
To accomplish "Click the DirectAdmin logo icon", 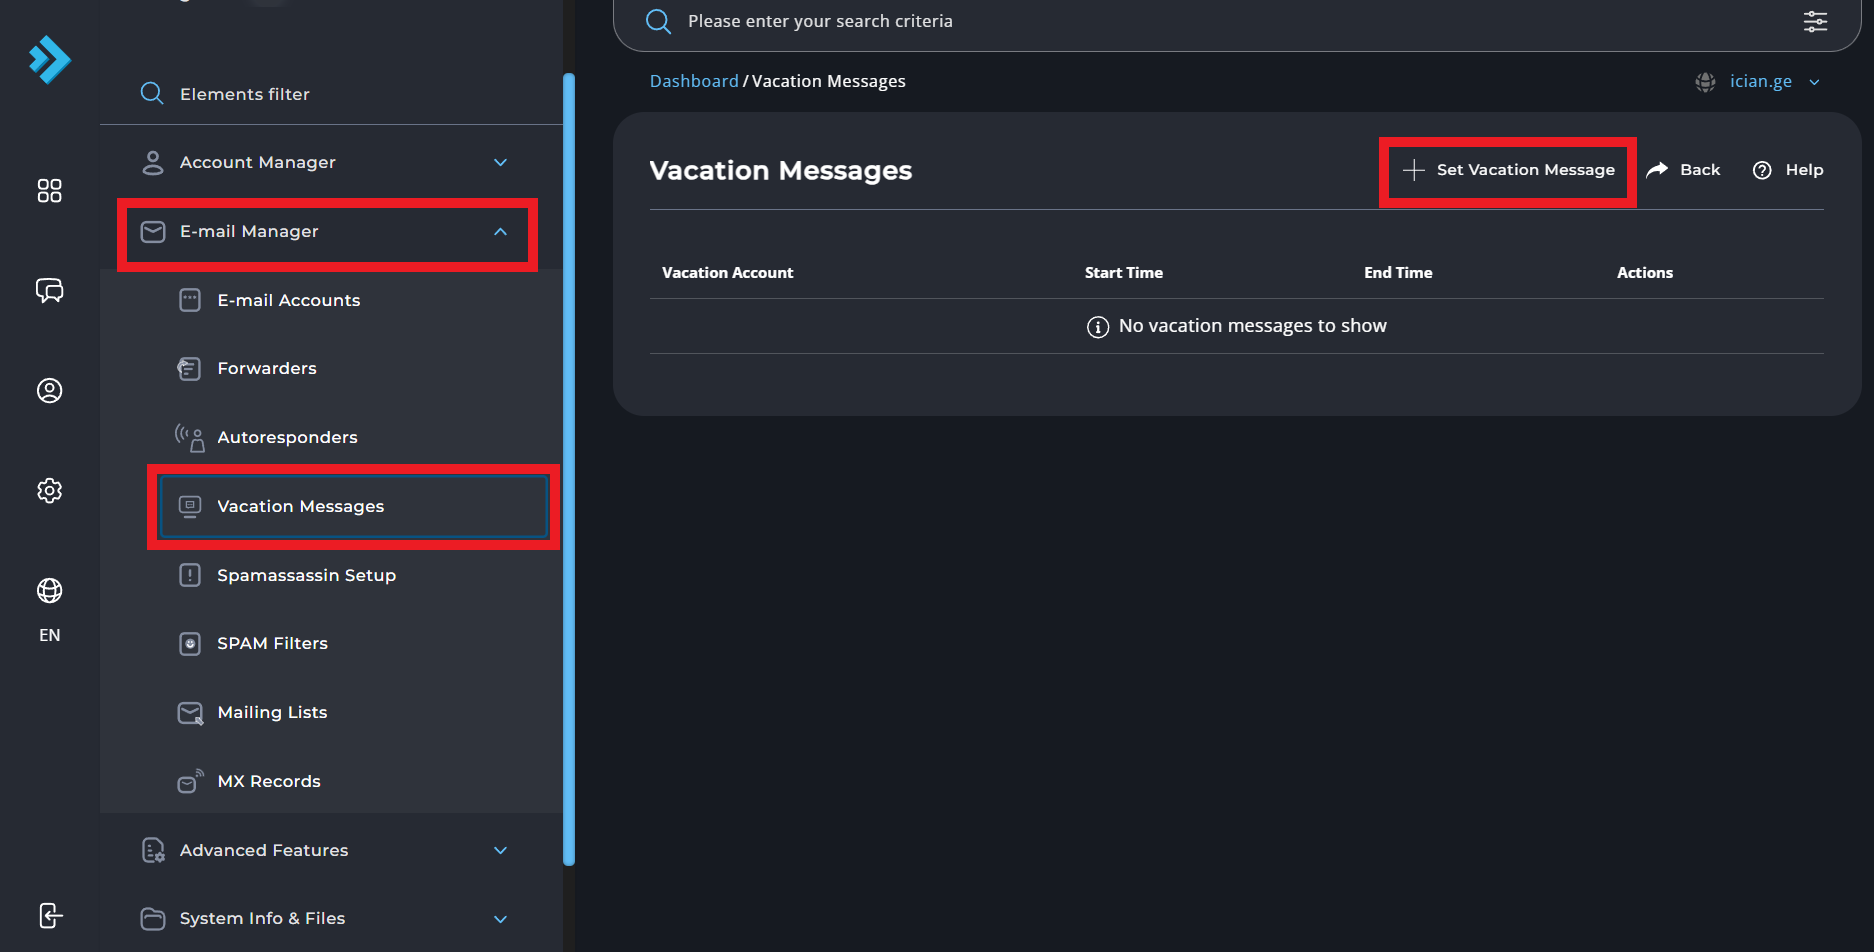I will pos(49,60).
